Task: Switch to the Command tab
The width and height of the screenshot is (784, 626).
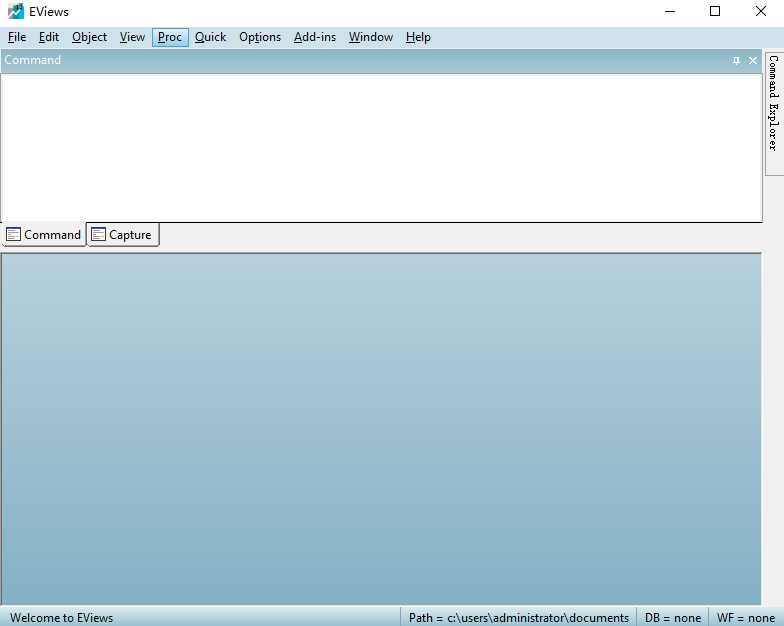Action: pyautogui.click(x=44, y=234)
